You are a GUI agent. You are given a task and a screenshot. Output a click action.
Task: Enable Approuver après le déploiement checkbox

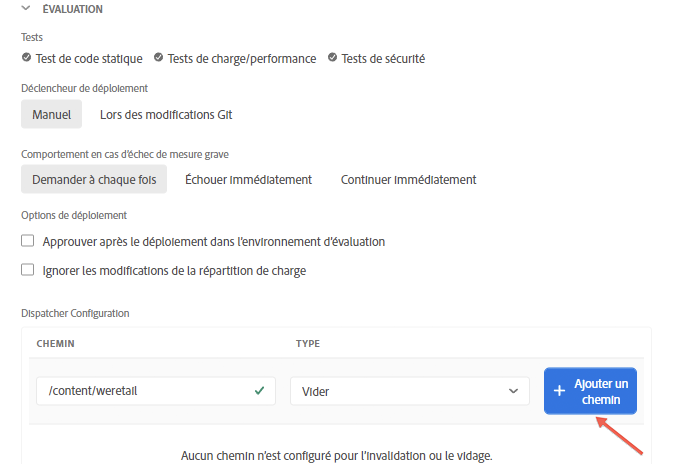click(28, 241)
